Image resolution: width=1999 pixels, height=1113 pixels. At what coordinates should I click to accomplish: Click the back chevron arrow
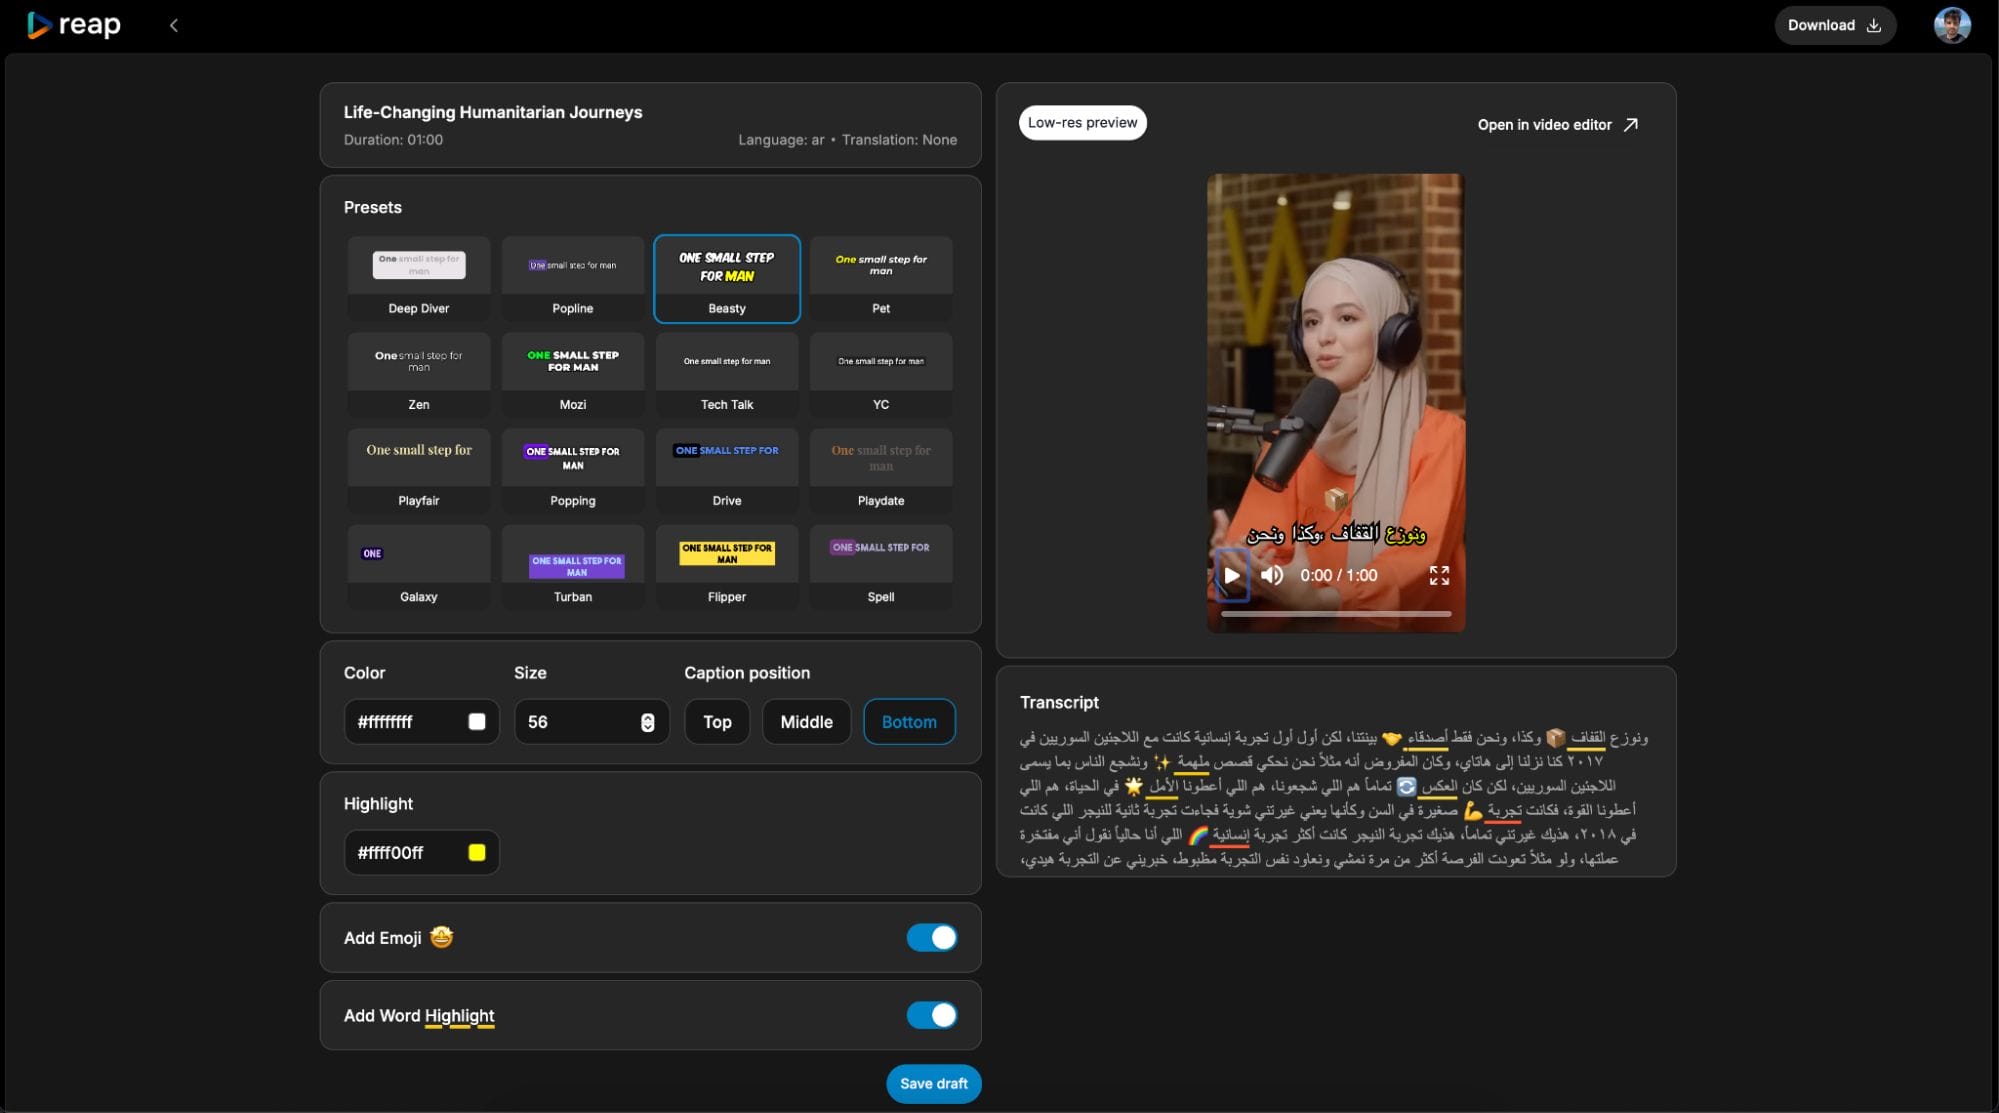(x=174, y=25)
